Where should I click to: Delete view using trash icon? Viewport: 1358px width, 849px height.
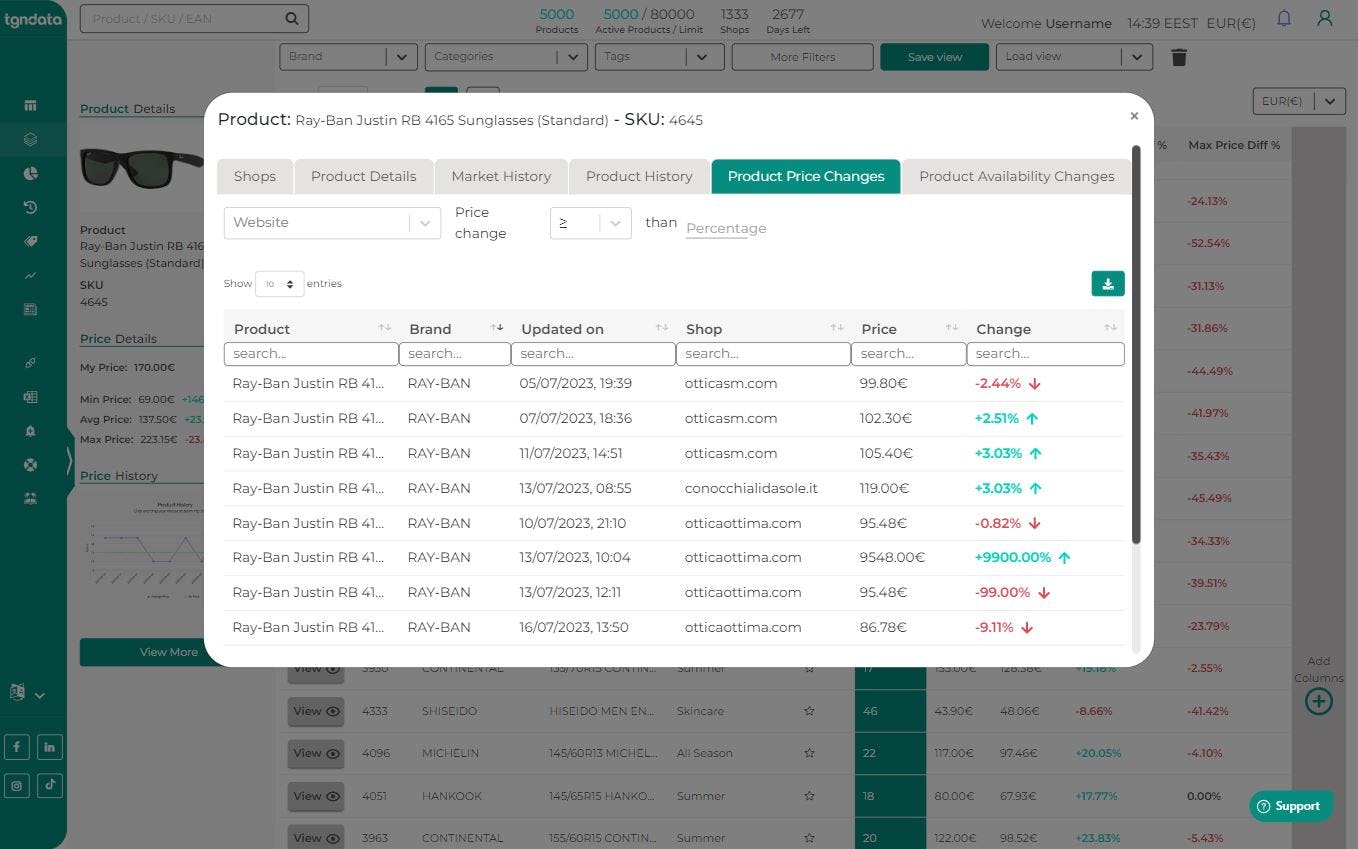[x=1179, y=57]
